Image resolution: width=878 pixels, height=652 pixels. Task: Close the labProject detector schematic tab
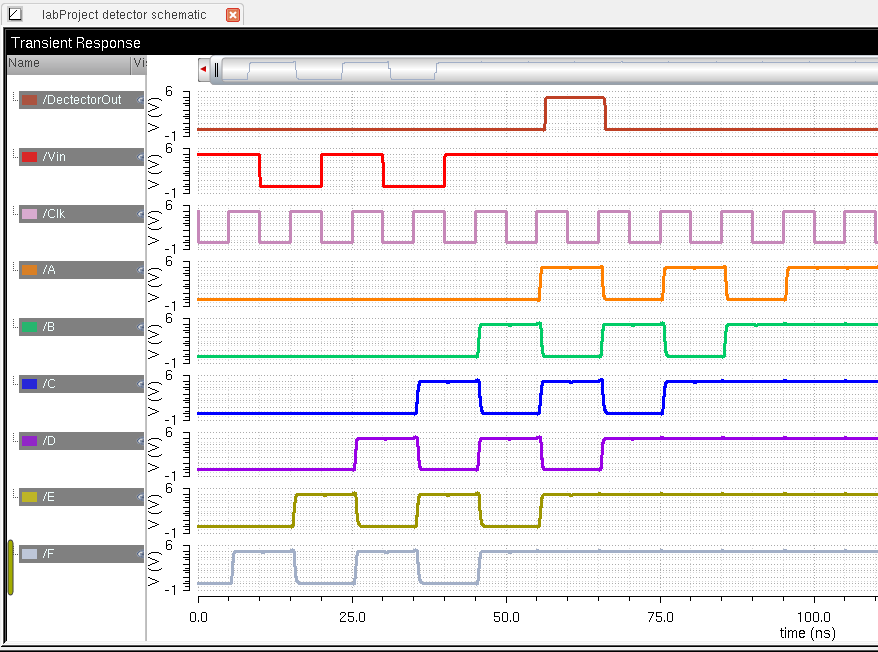pos(233,15)
